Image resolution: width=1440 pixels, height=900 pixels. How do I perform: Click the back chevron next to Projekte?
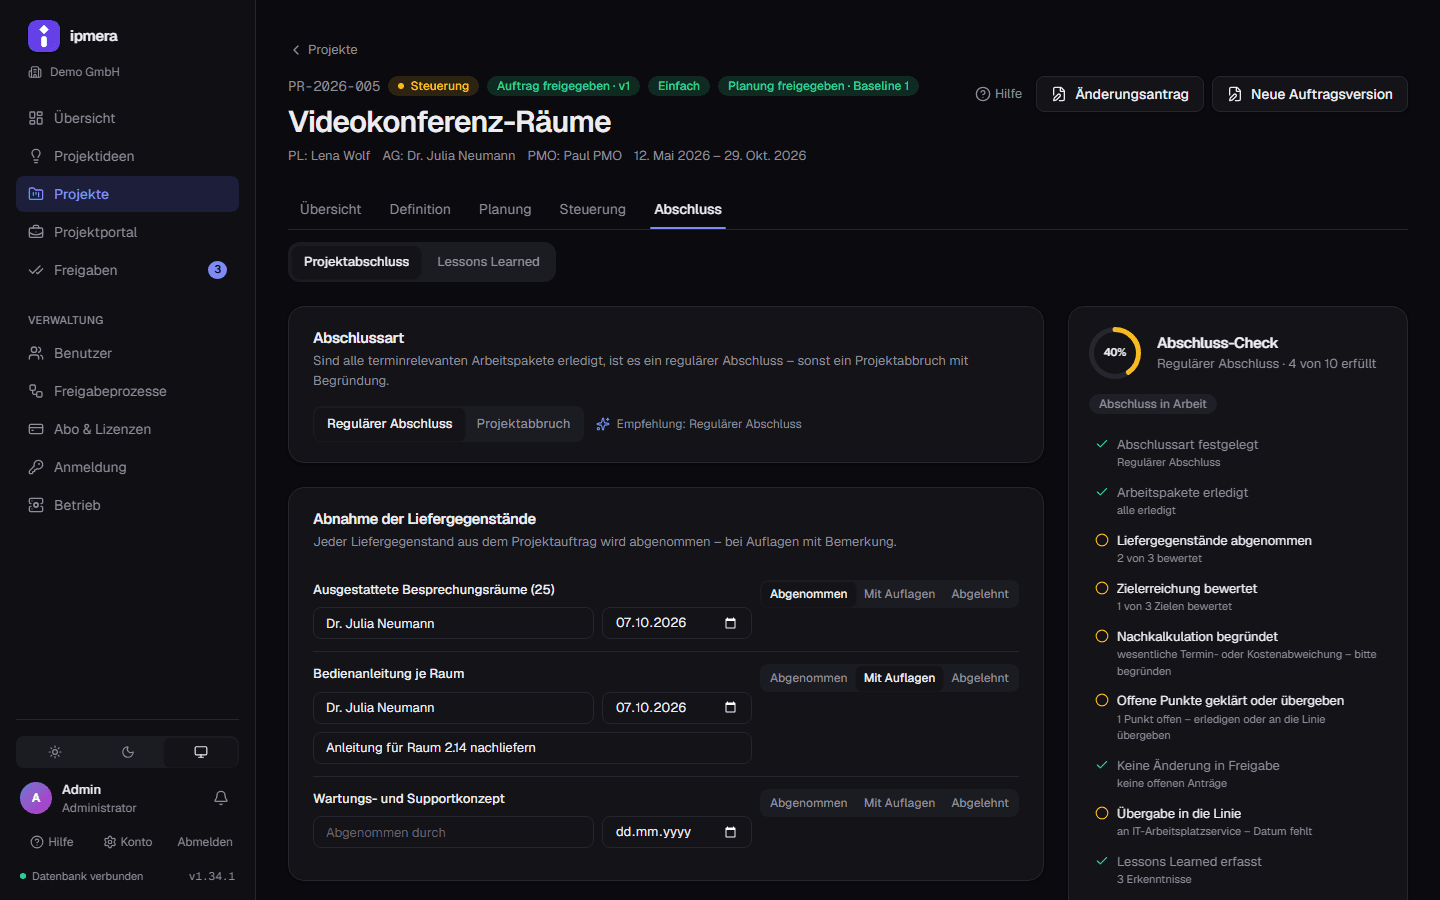[x=295, y=50]
